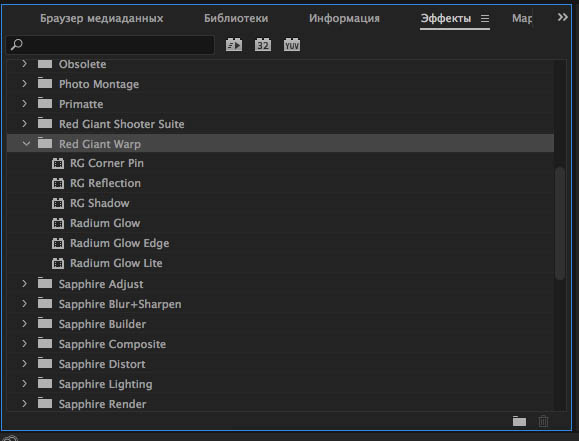Select the RG Shadow text
This screenshot has height=441, width=579.
[100, 203]
